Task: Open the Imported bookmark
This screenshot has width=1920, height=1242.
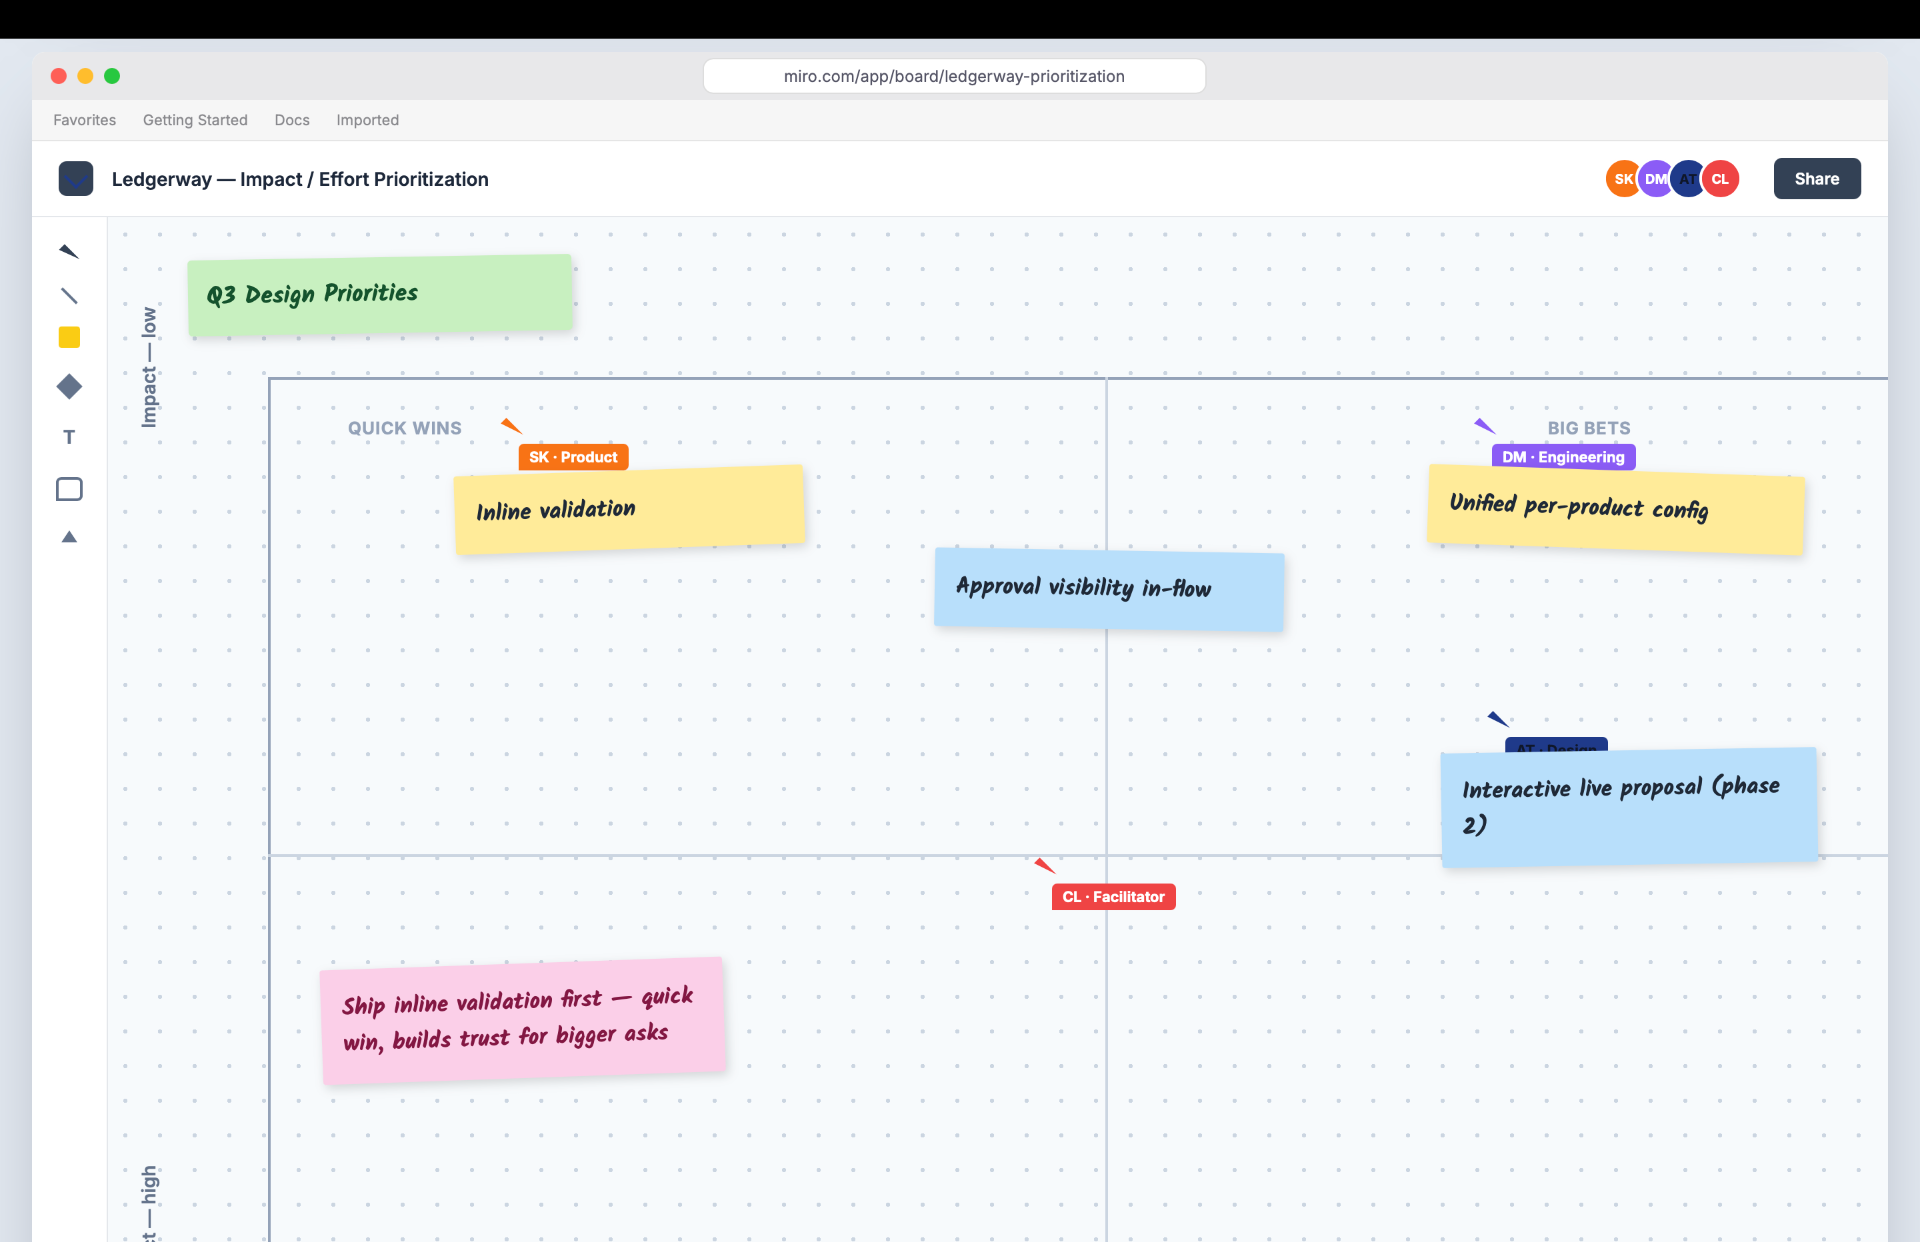Action: (367, 120)
